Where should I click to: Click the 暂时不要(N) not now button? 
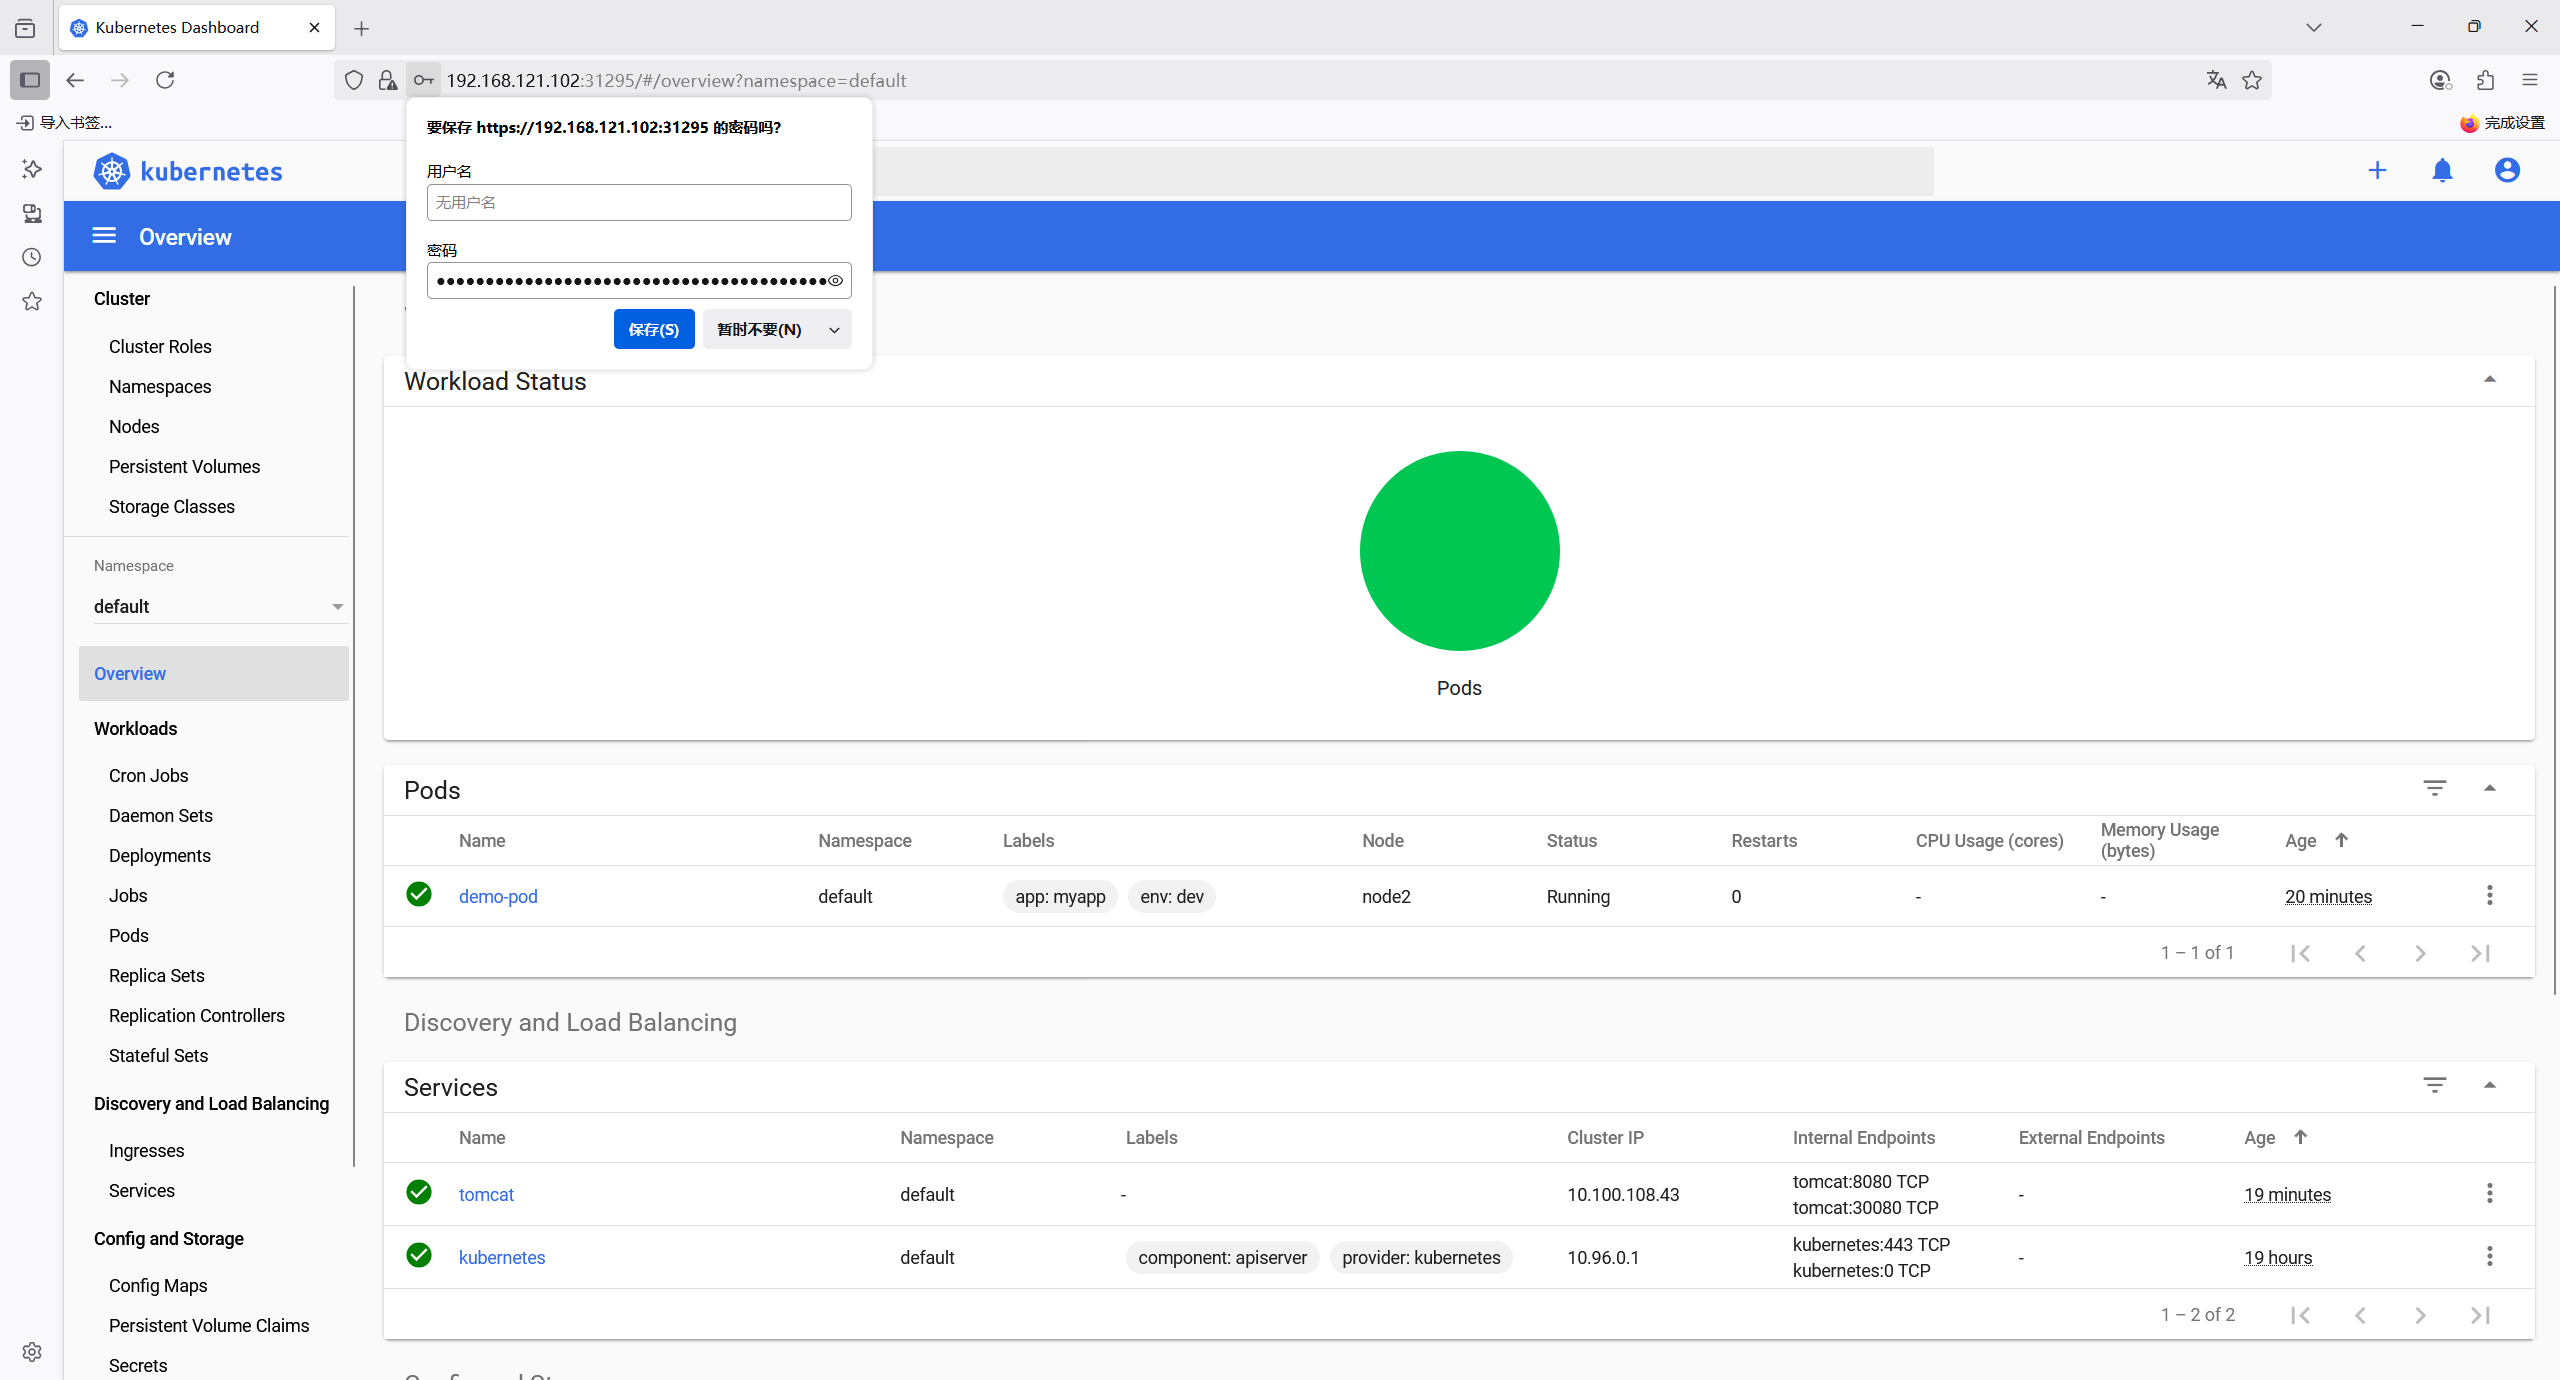click(760, 330)
